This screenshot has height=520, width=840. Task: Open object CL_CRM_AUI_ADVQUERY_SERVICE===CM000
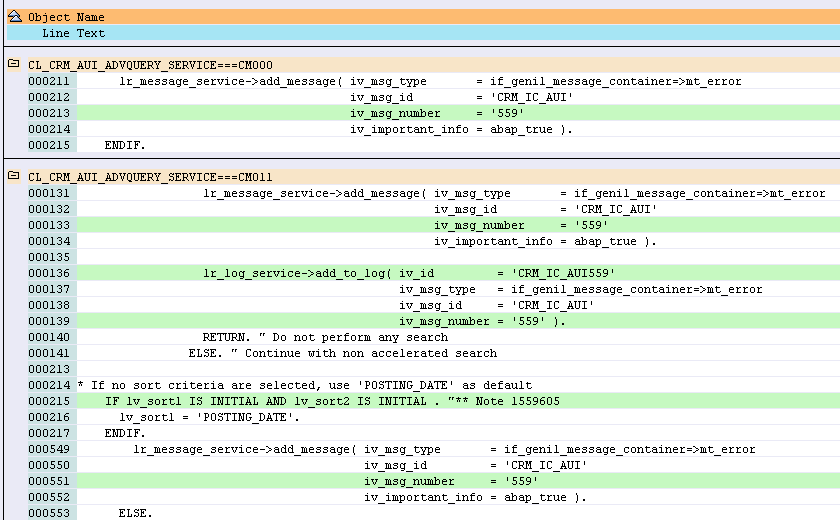pyautogui.click(x=150, y=65)
